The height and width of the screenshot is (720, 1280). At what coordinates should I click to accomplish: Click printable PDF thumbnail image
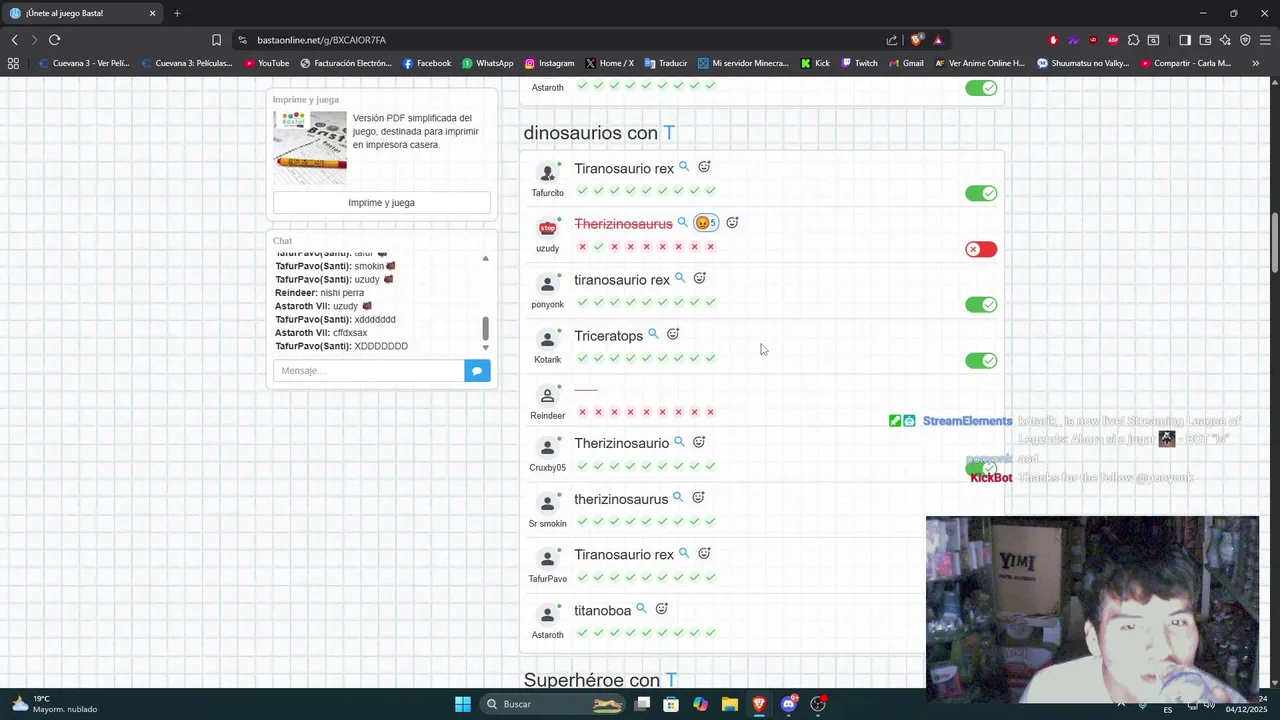pyautogui.click(x=310, y=147)
